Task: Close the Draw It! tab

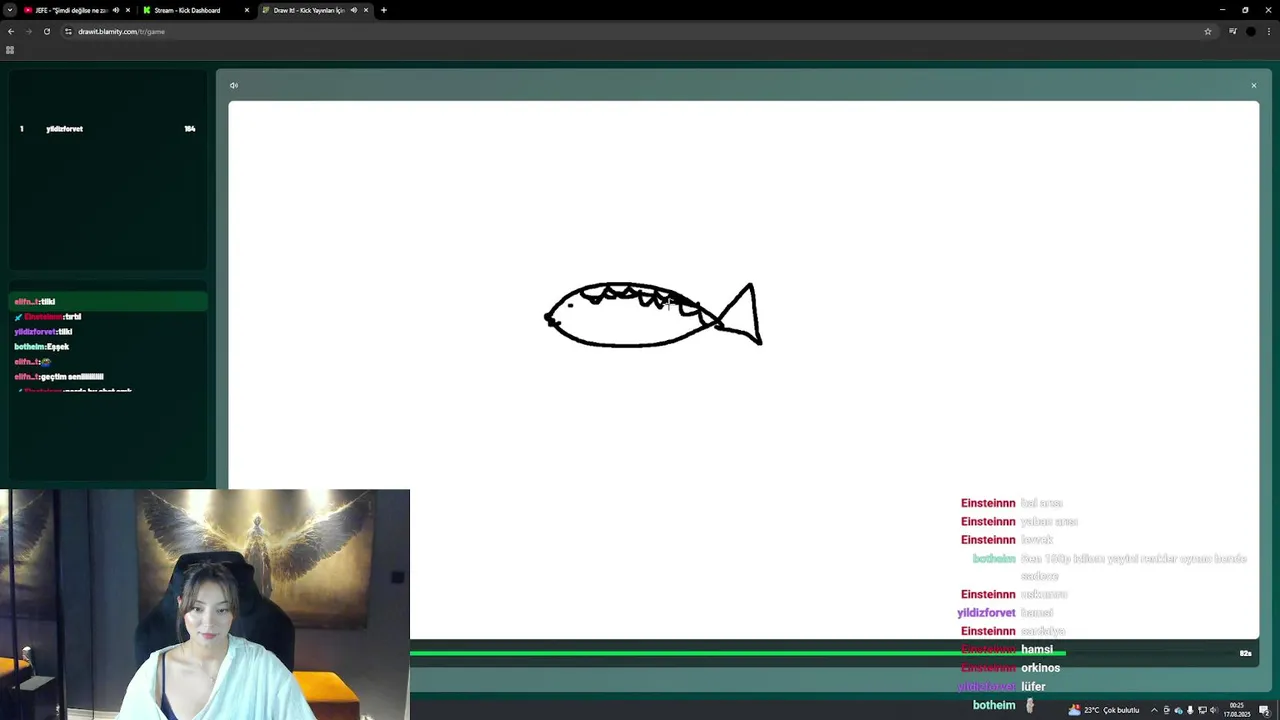Action: pos(366,10)
